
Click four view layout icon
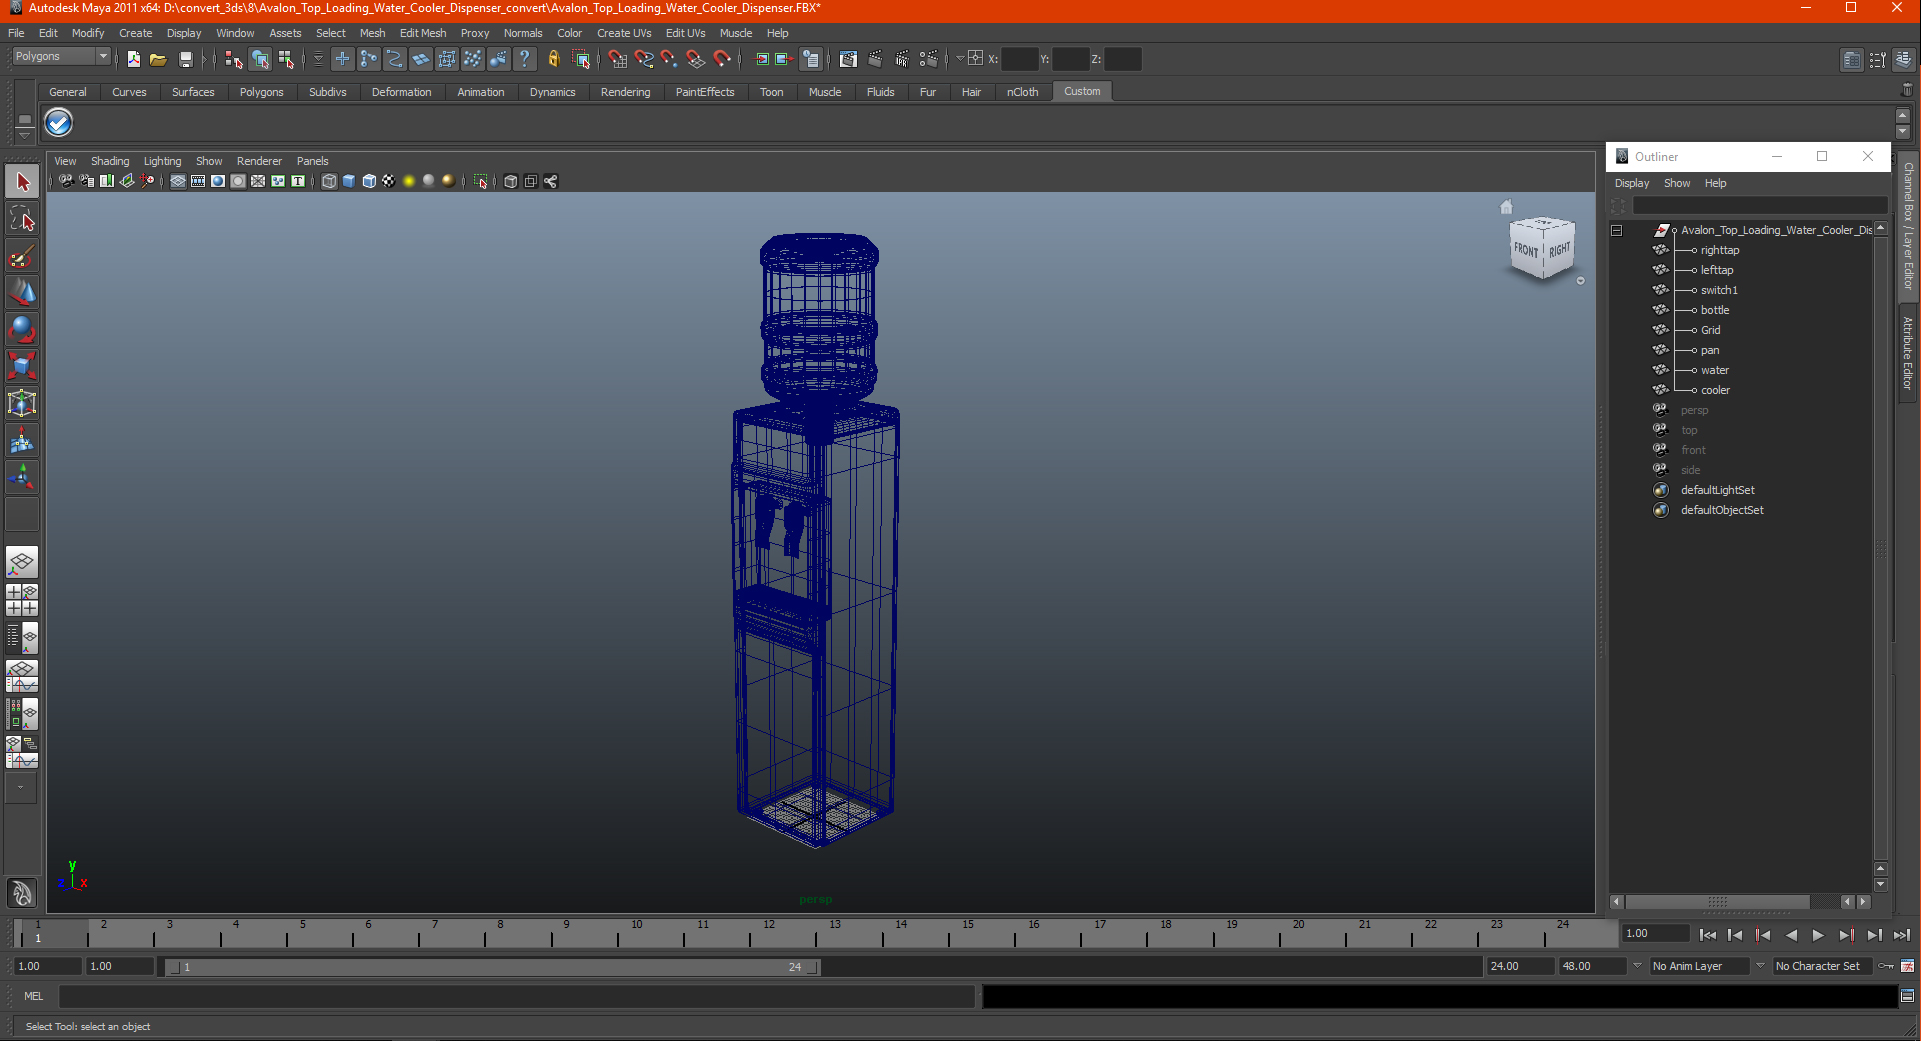pos(22,599)
